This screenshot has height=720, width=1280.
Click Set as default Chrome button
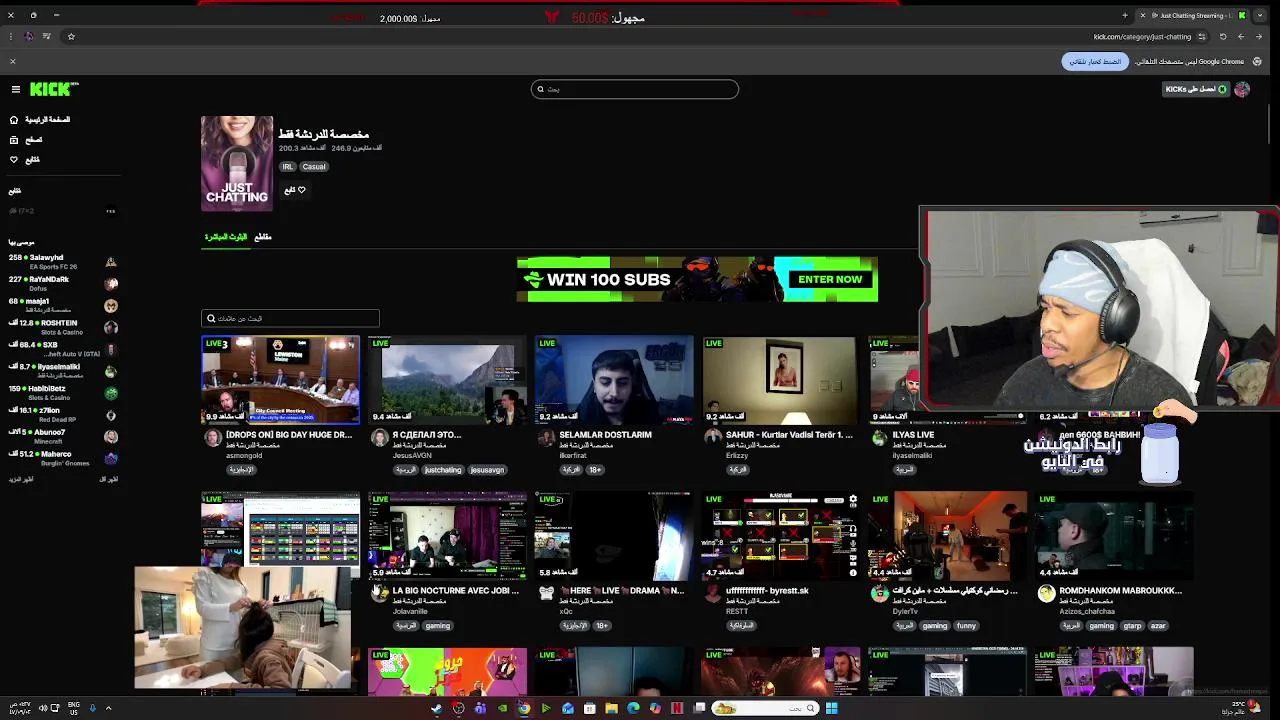pyautogui.click(x=1094, y=62)
